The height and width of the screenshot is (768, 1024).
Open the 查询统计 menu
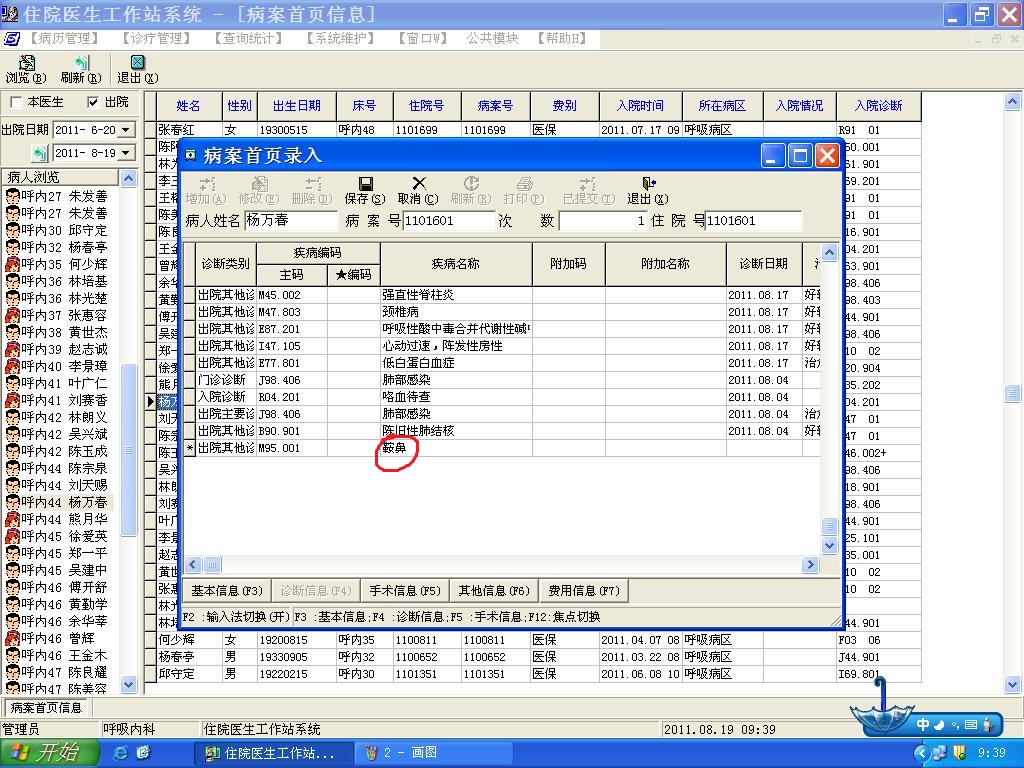[x=248, y=39]
